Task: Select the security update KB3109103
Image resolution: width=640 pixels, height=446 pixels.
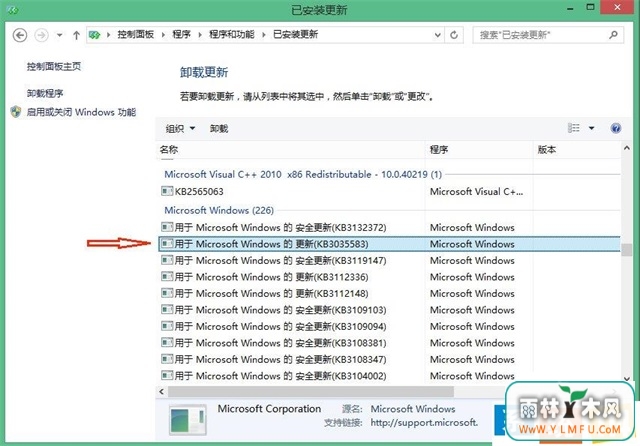Action: [x=389, y=310]
